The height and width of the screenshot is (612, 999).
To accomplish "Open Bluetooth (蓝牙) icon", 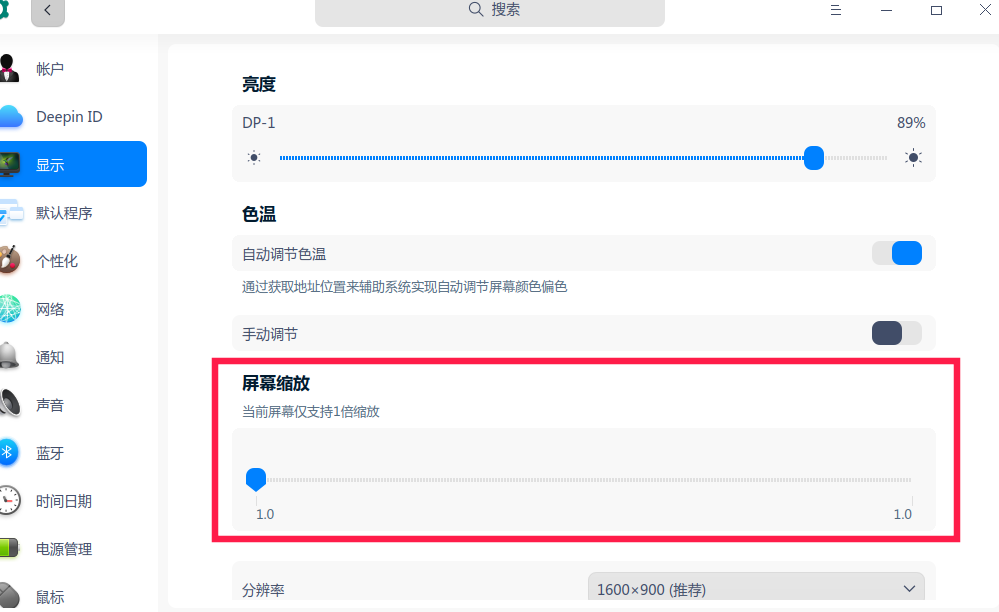I will pyautogui.click(x=9, y=453).
